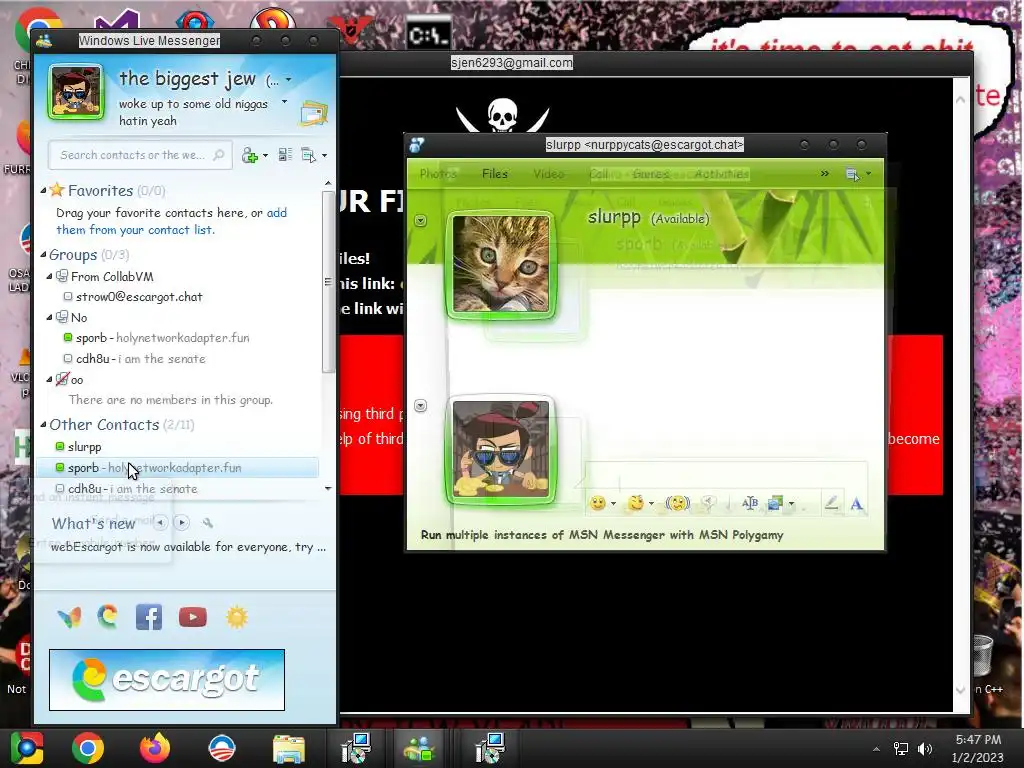This screenshot has height=768, width=1024.
Task: Open the email inbox envelope icon
Action: click(x=313, y=114)
